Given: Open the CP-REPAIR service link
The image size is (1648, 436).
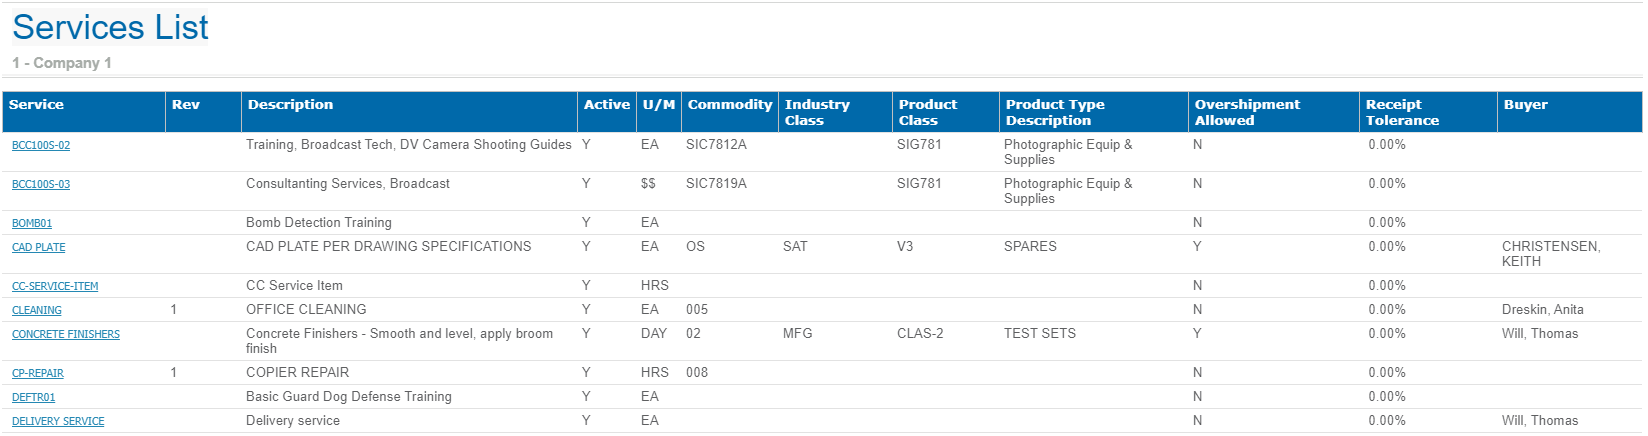Looking at the screenshot, I should [x=38, y=374].
